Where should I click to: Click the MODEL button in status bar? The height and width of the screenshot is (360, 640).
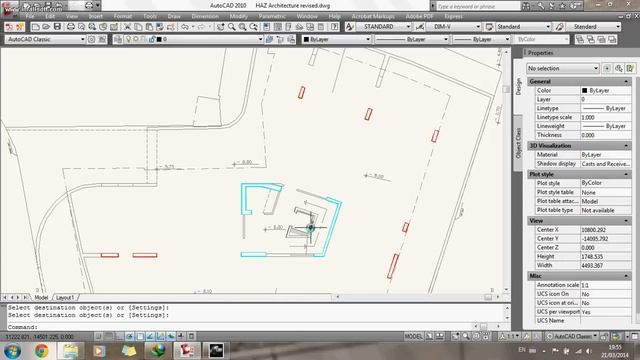coord(413,336)
